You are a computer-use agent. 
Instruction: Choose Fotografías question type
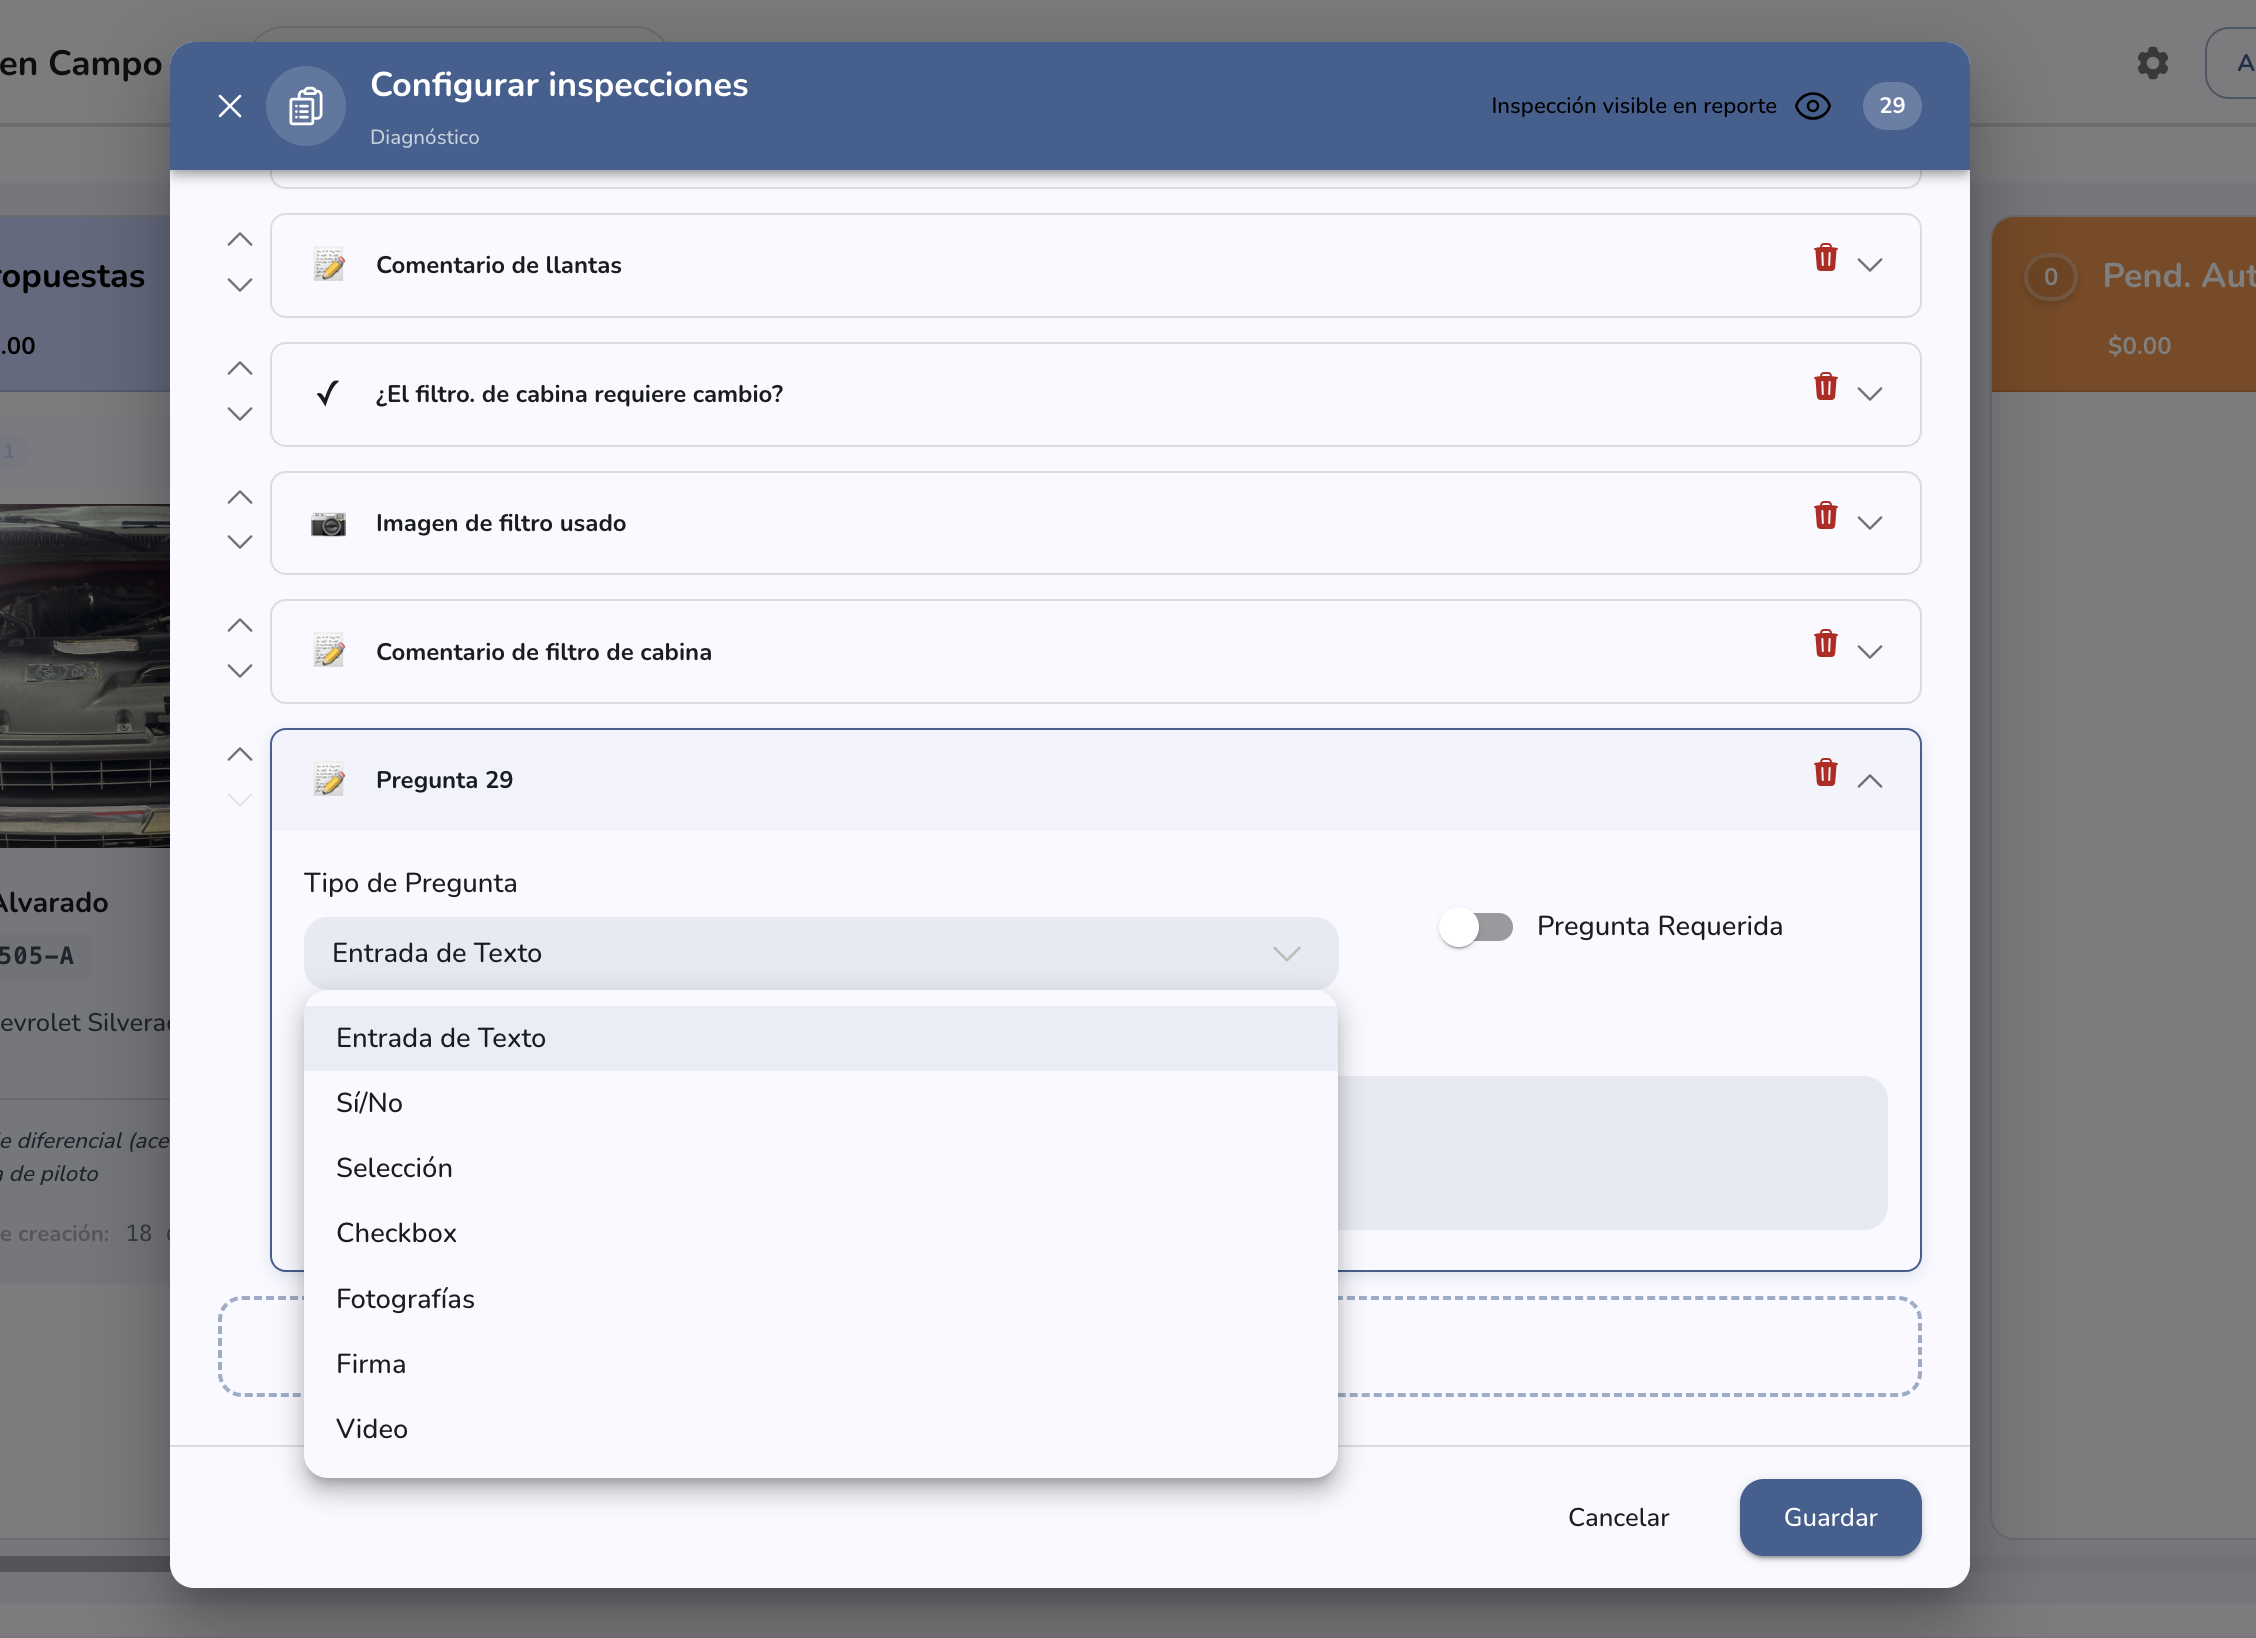tap(821, 1299)
